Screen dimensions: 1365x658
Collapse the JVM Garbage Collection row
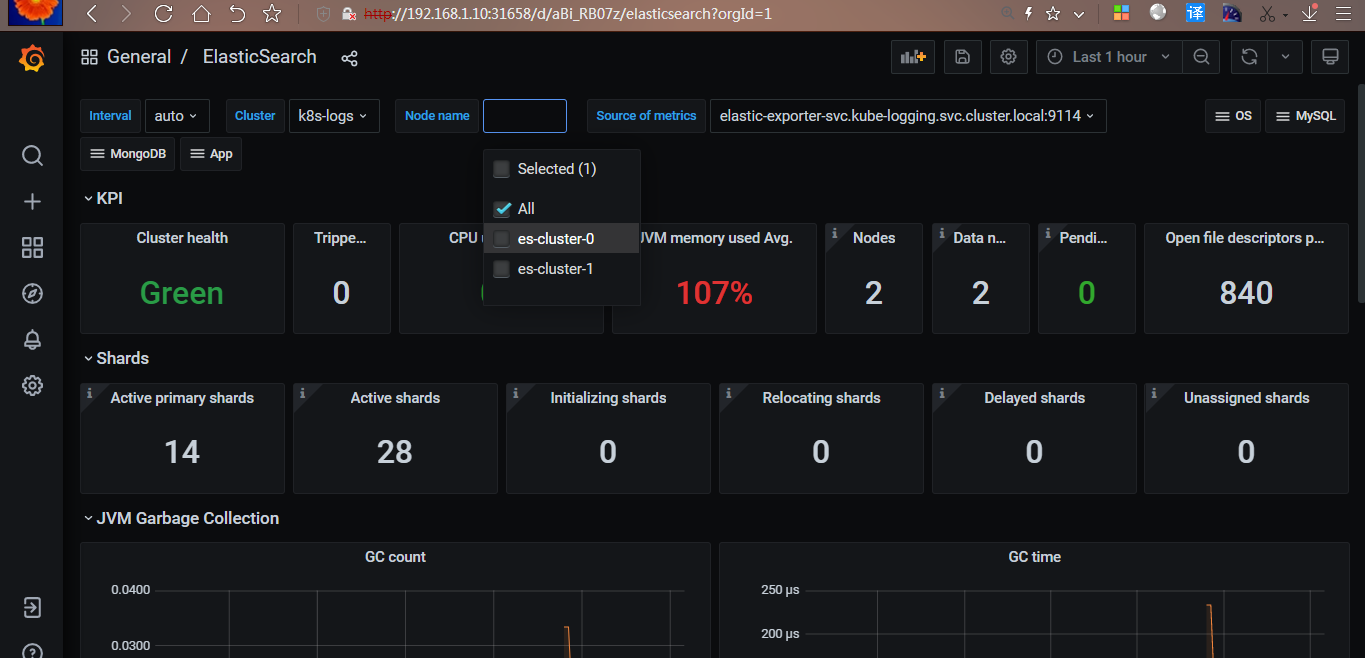click(x=181, y=518)
